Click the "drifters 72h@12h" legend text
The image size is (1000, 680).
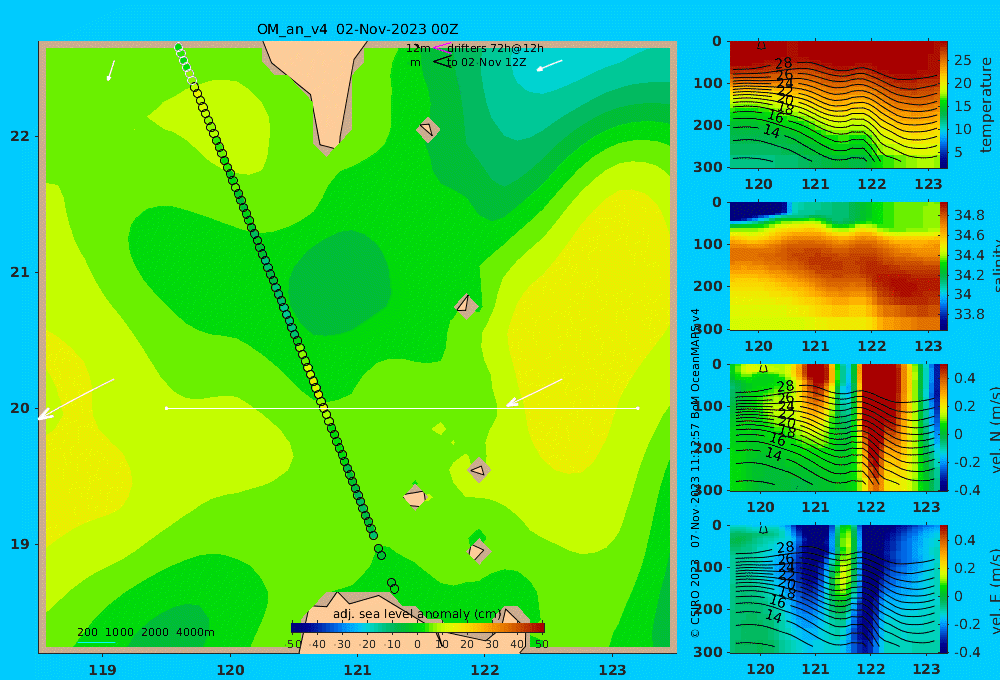(x=495, y=48)
